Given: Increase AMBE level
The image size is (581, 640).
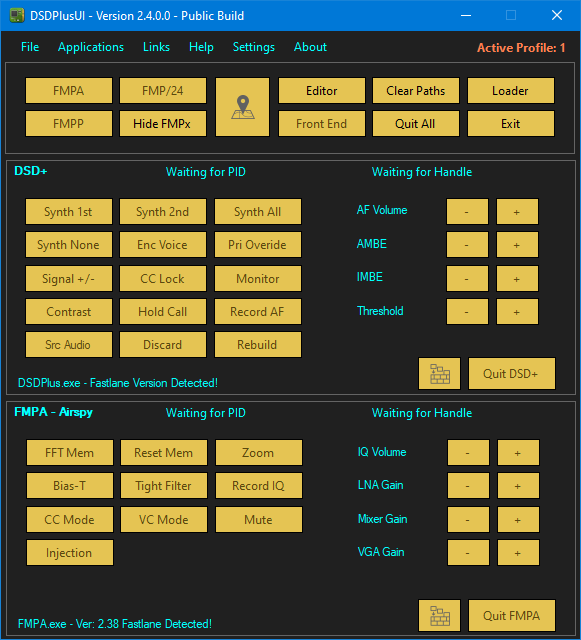Looking at the screenshot, I should tap(517, 244).
